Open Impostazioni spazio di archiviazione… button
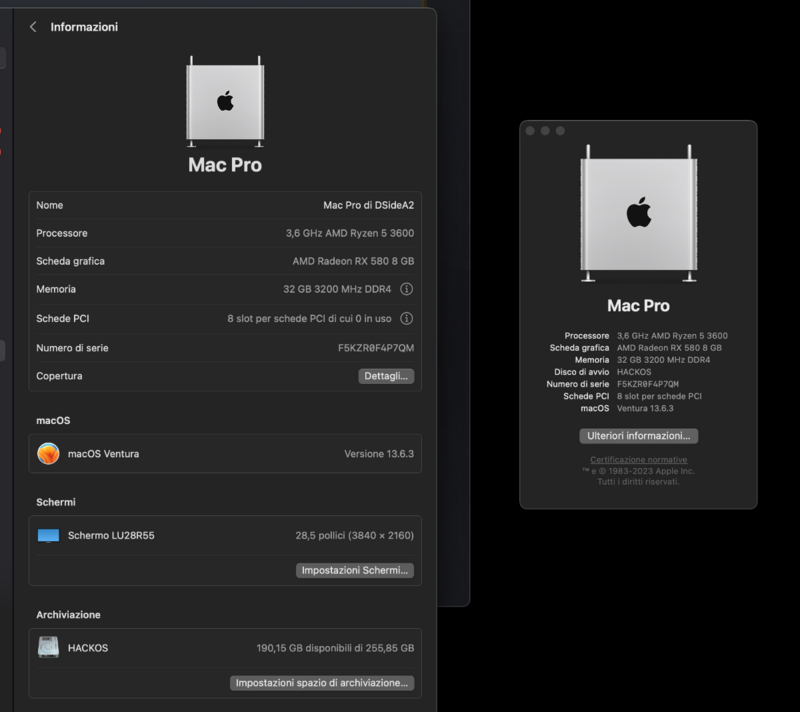This screenshot has width=800, height=712. pos(322,683)
